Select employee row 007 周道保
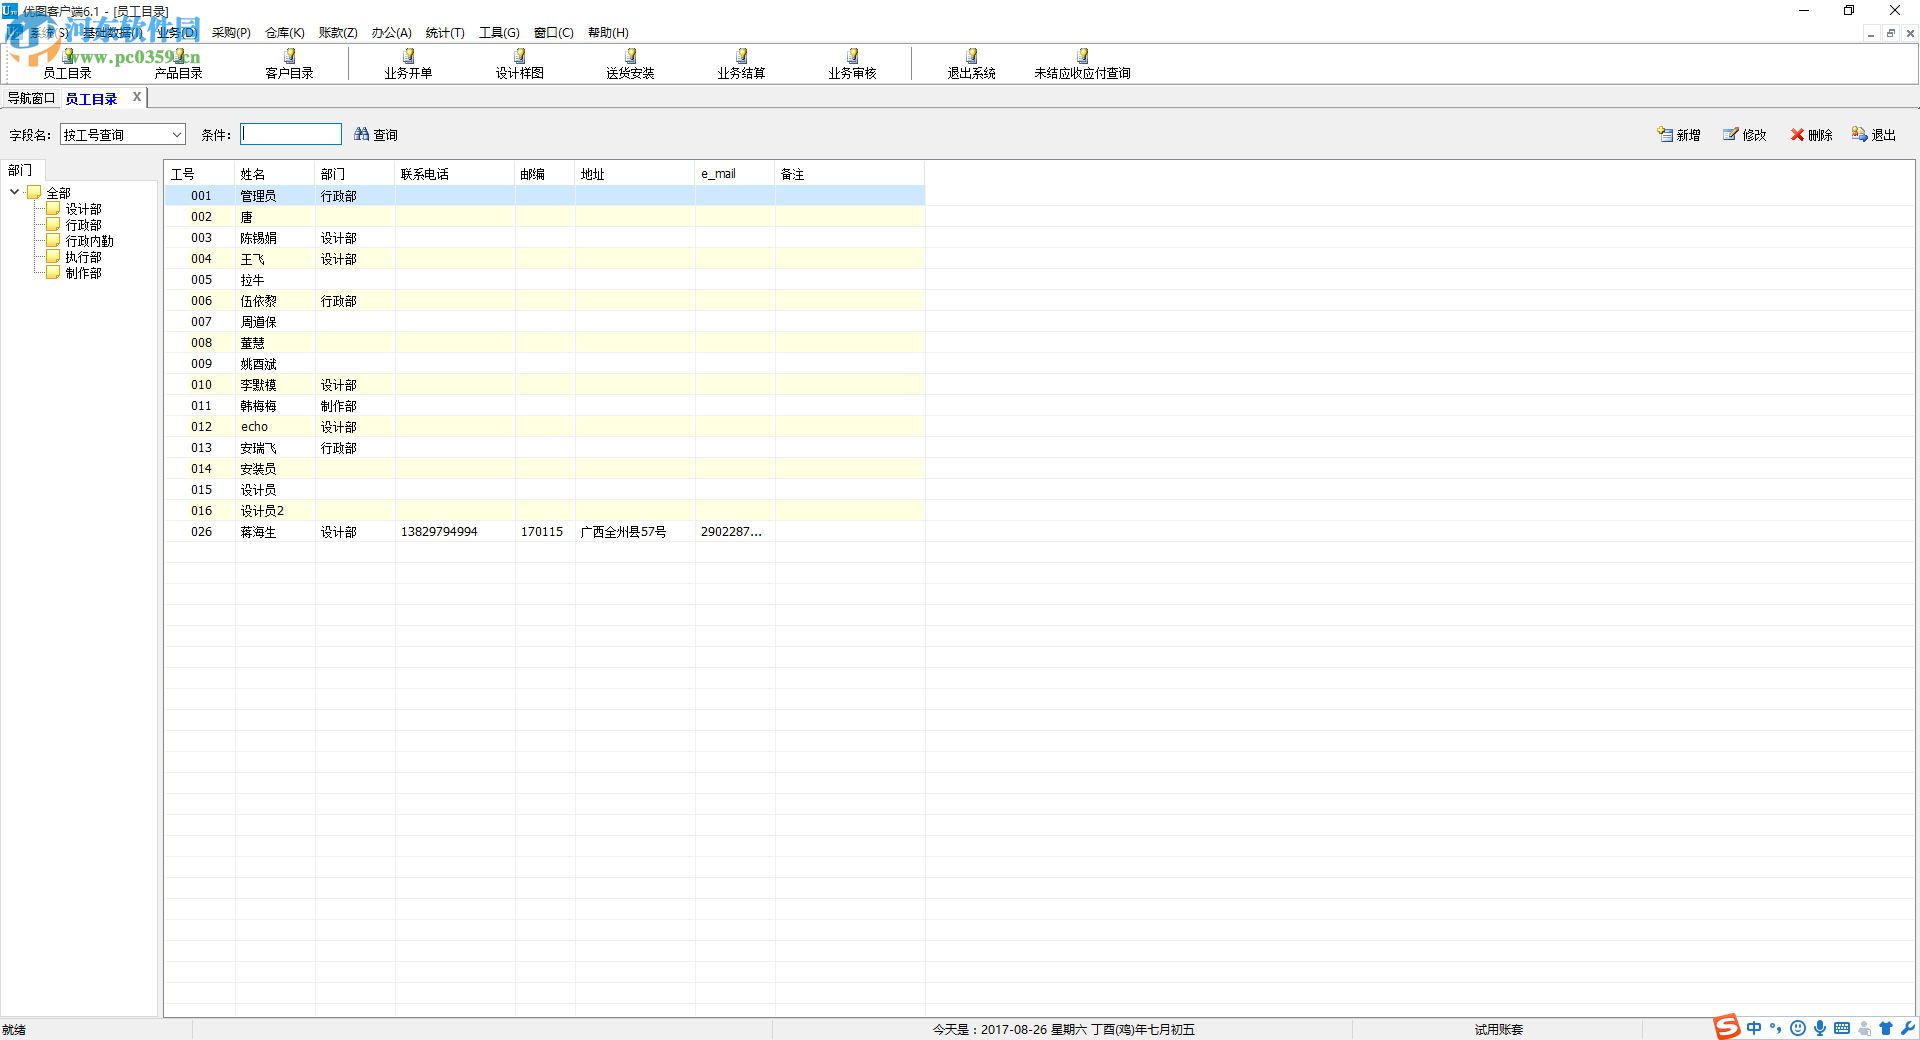 545,322
